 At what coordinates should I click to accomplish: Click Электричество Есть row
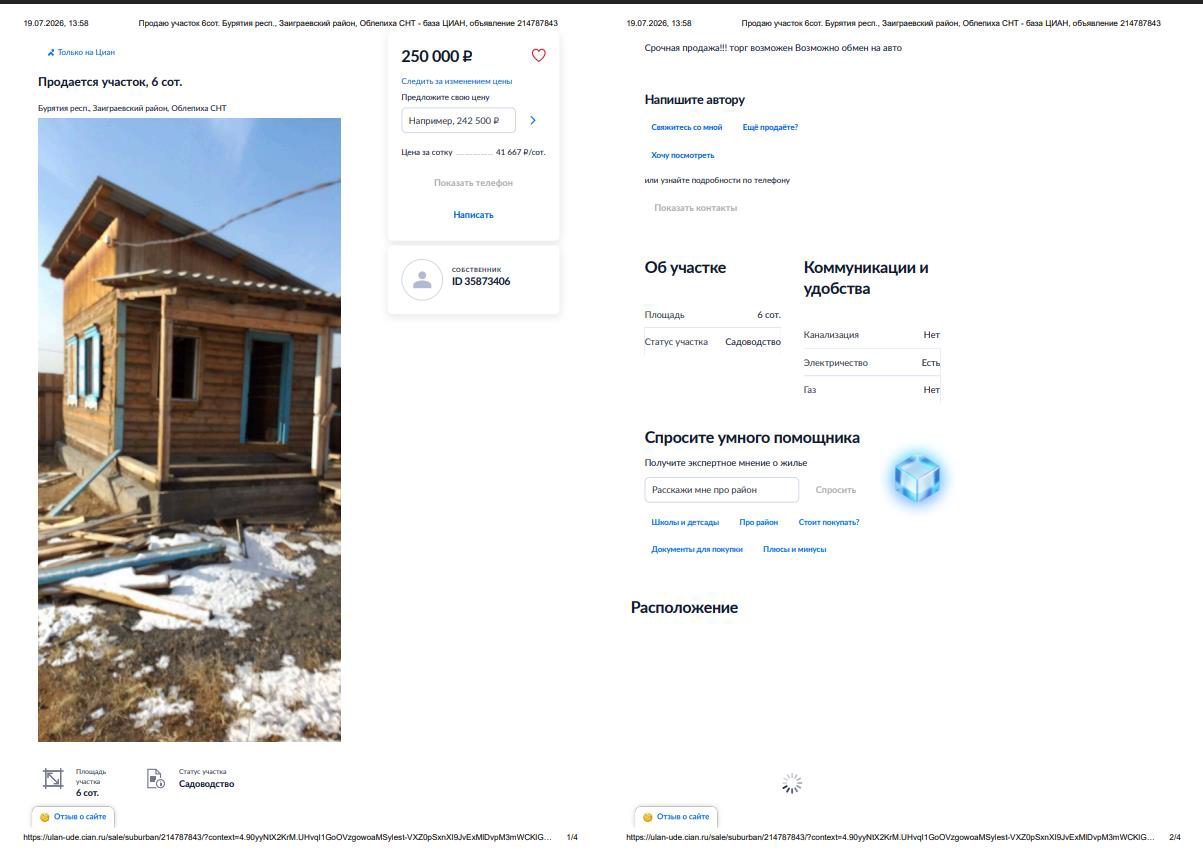click(x=872, y=363)
